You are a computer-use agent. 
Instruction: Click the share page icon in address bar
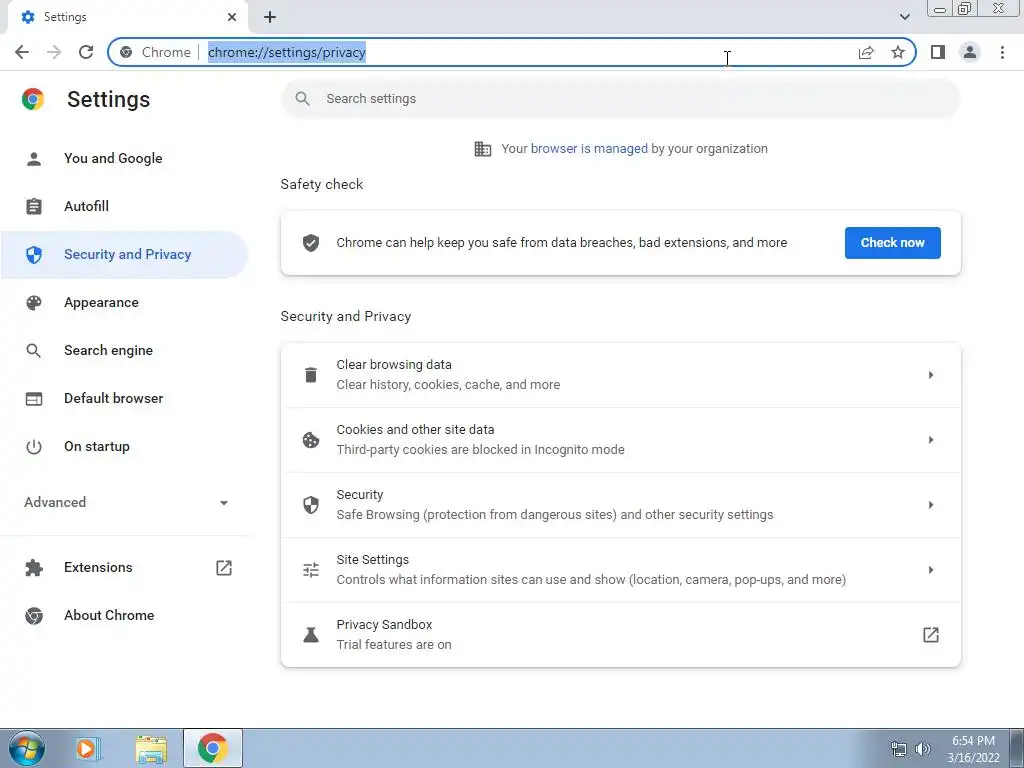coord(866,52)
